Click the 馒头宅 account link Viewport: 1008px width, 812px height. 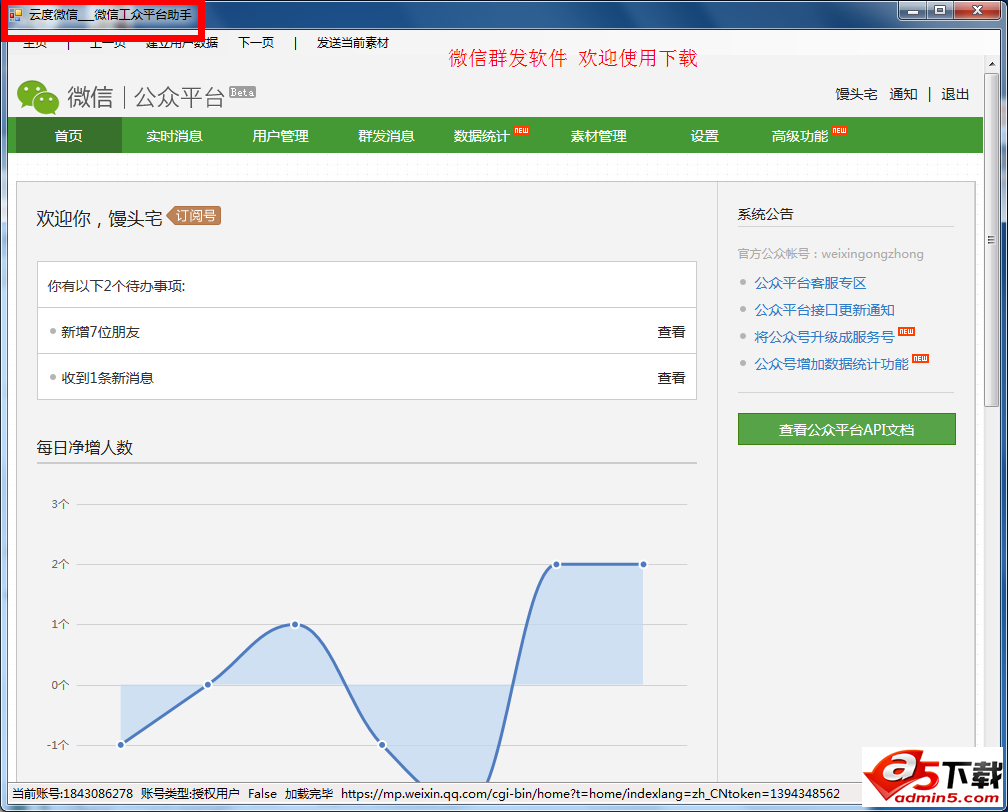pyautogui.click(x=856, y=94)
